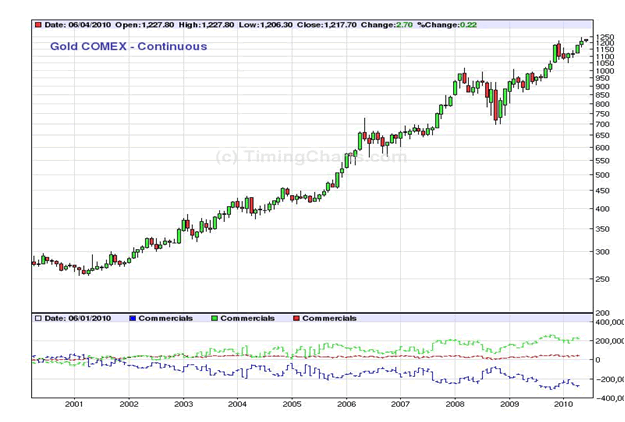Select the green Commercials legend swatch
This screenshot has width=625, height=422.
pos(214,318)
